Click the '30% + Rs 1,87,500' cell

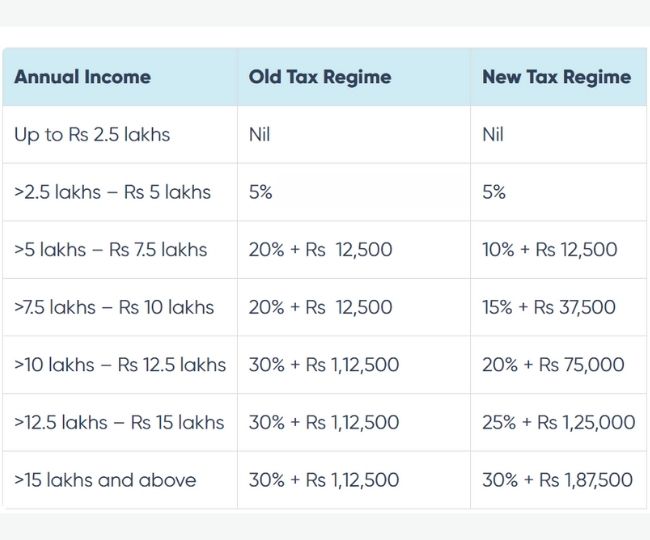click(557, 480)
